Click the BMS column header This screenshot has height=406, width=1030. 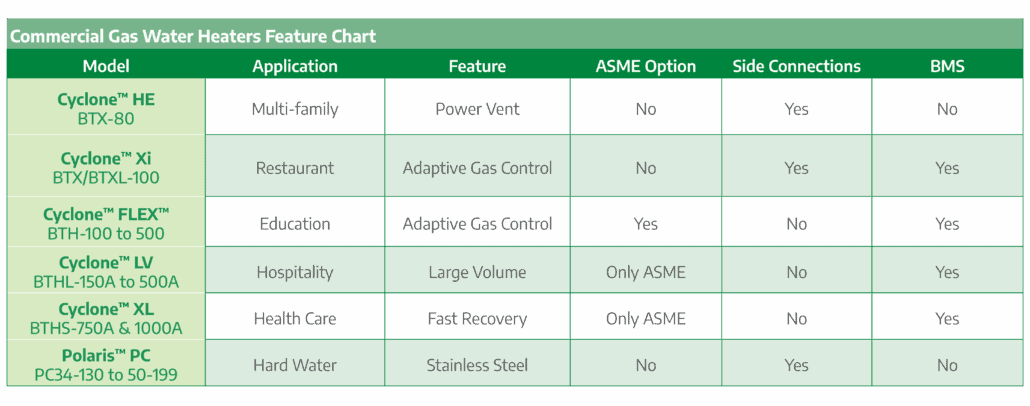pyautogui.click(x=947, y=66)
